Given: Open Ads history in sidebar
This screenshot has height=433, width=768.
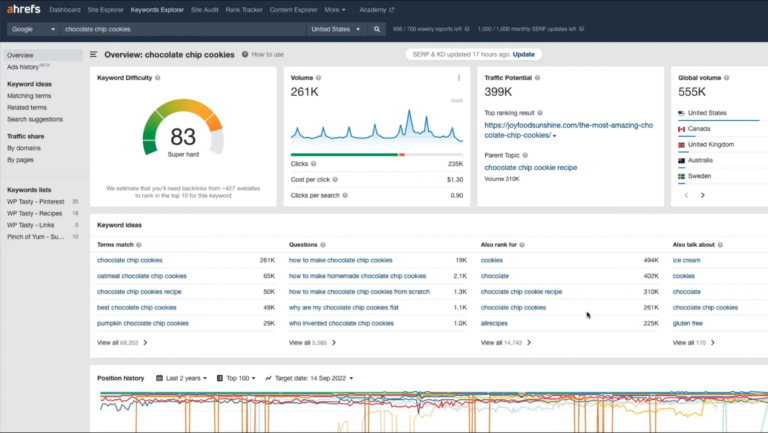Looking at the screenshot, I should [x=23, y=67].
